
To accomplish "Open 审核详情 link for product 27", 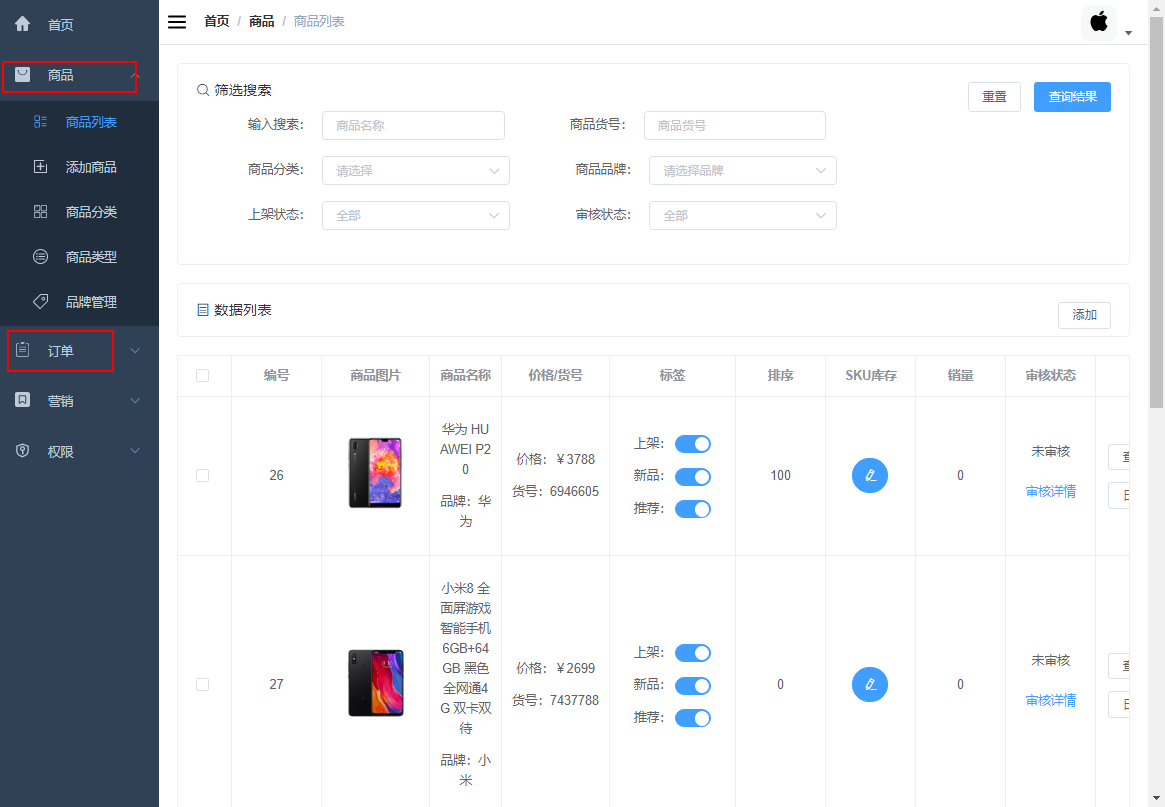I will coord(1051,700).
